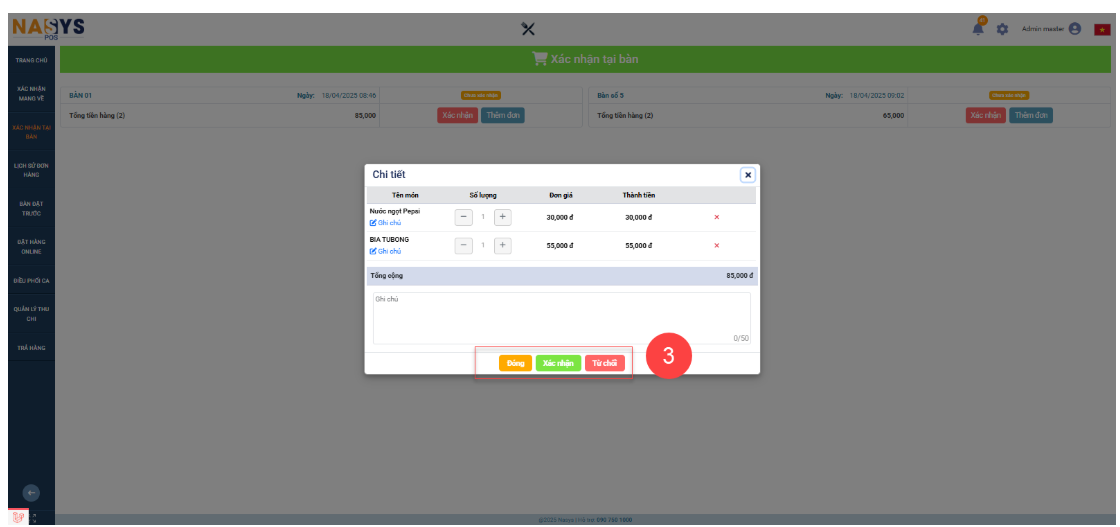1120x527 pixels.
Task: Go to Lịch sử đơn hàng menu
Action: pyautogui.click(x=30, y=170)
